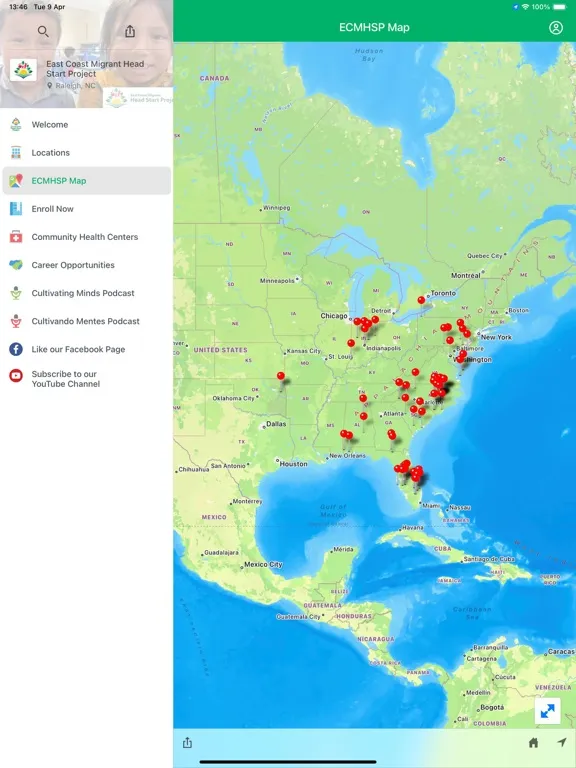
Task: Click the ECMHSP Map pin icon
Action: (16, 181)
